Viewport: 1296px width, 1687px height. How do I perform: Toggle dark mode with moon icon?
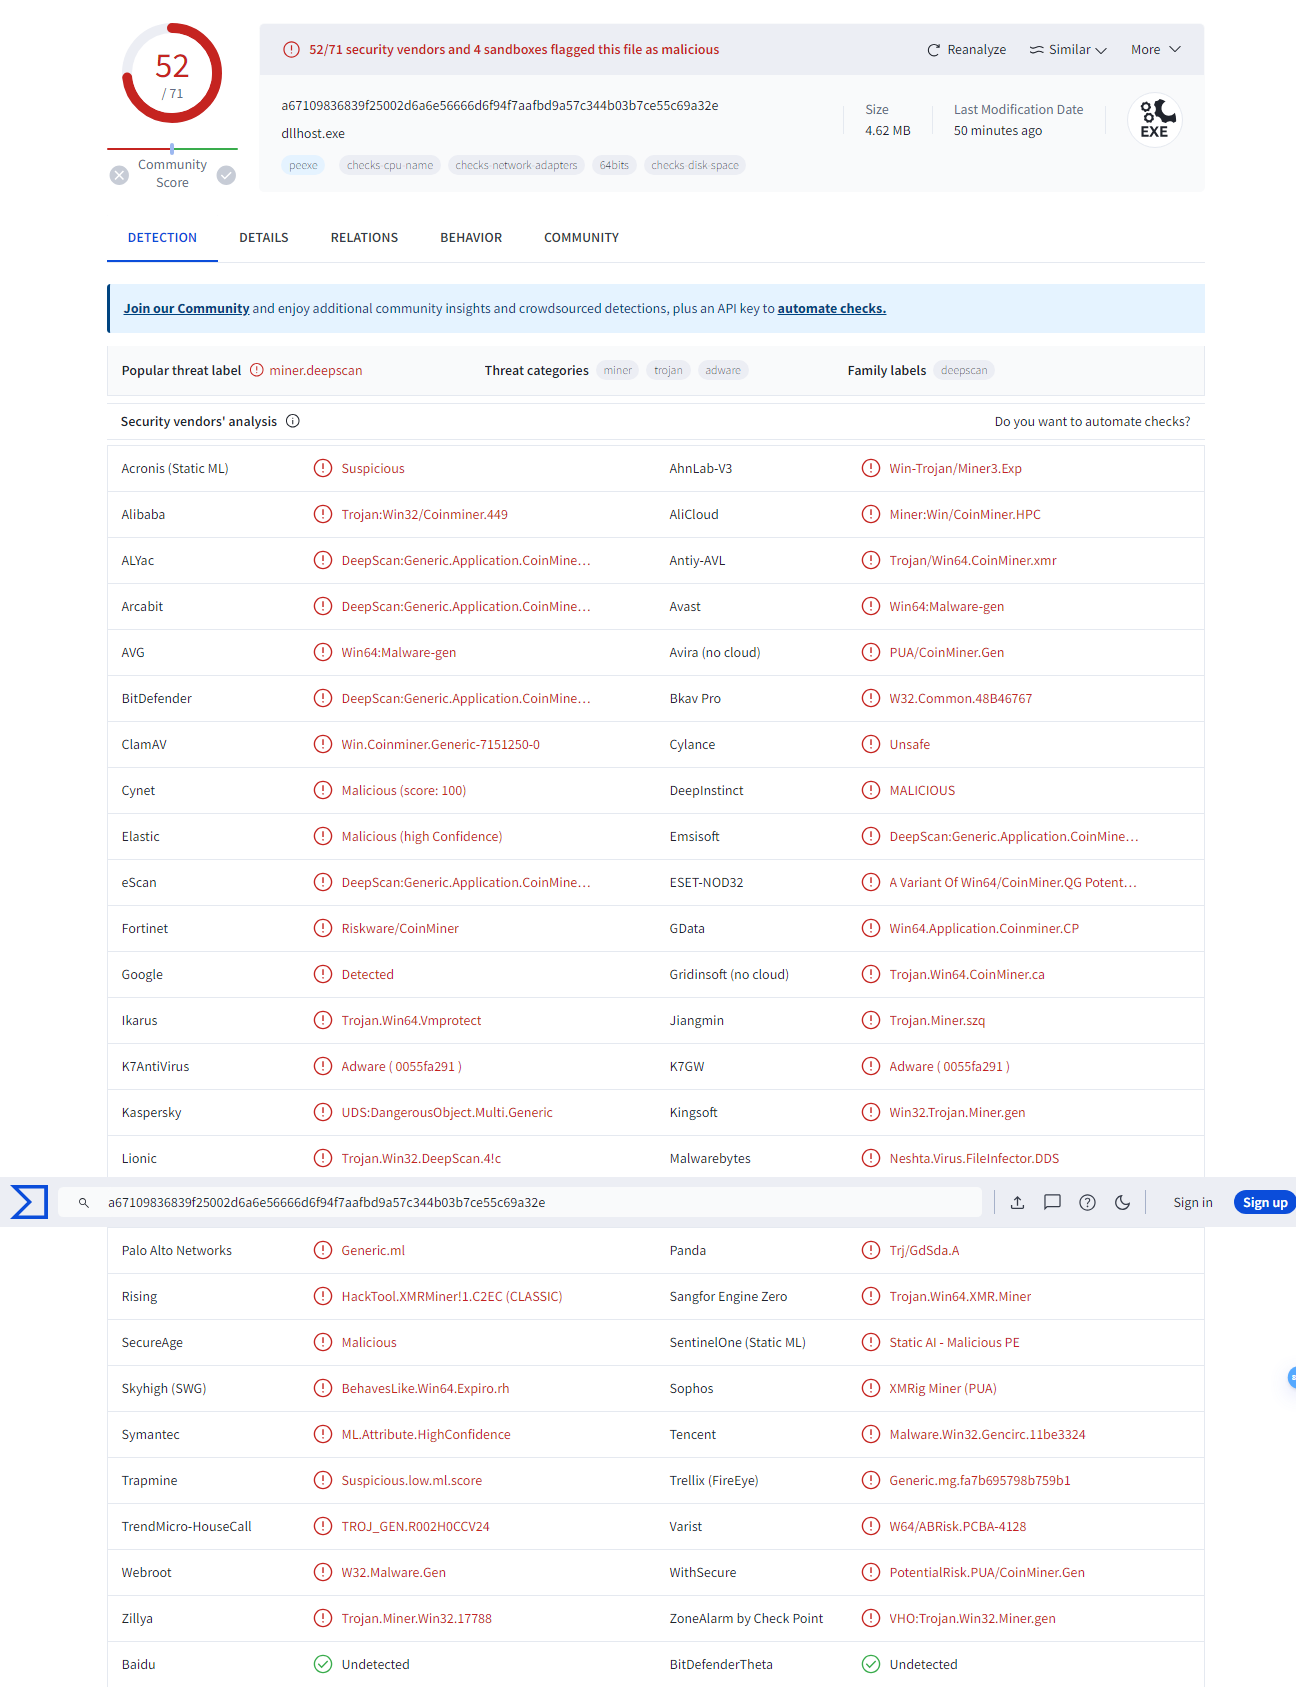pos(1122,1202)
